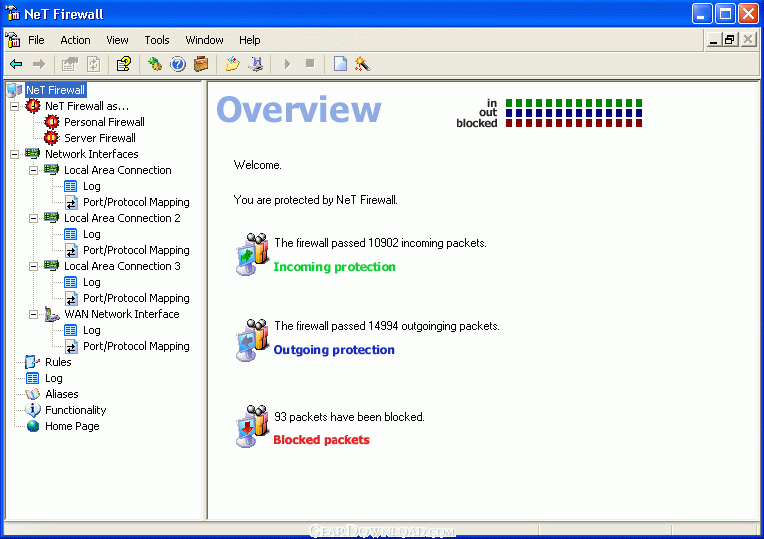Select the root NeT Firewall tree node
This screenshot has width=764, height=539.
[56, 90]
